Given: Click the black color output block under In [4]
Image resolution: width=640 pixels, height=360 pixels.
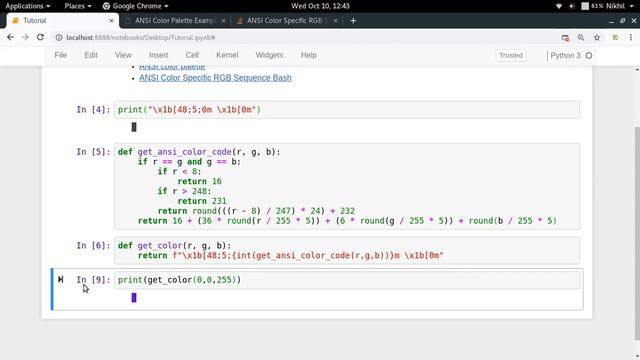Looking at the screenshot, I should pos(134,127).
